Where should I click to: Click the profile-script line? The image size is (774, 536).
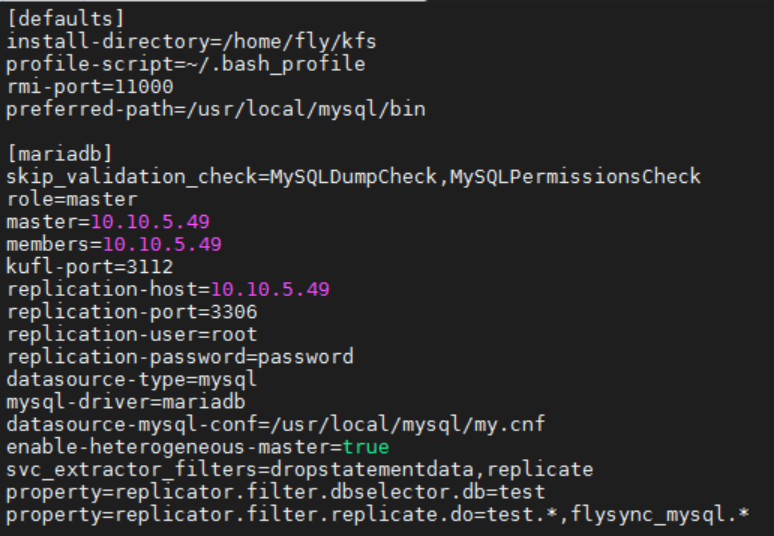[185, 64]
